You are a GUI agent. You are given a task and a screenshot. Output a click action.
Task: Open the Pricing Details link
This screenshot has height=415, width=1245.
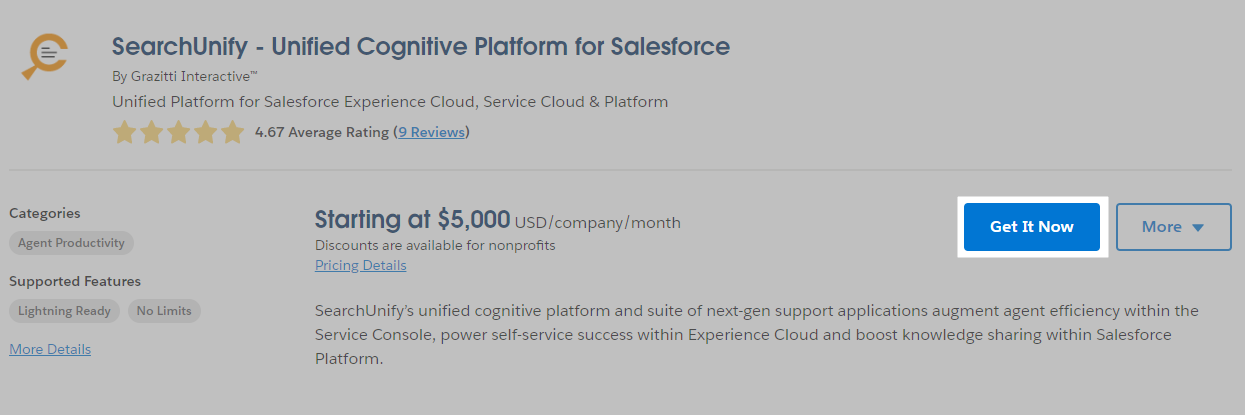coord(360,265)
